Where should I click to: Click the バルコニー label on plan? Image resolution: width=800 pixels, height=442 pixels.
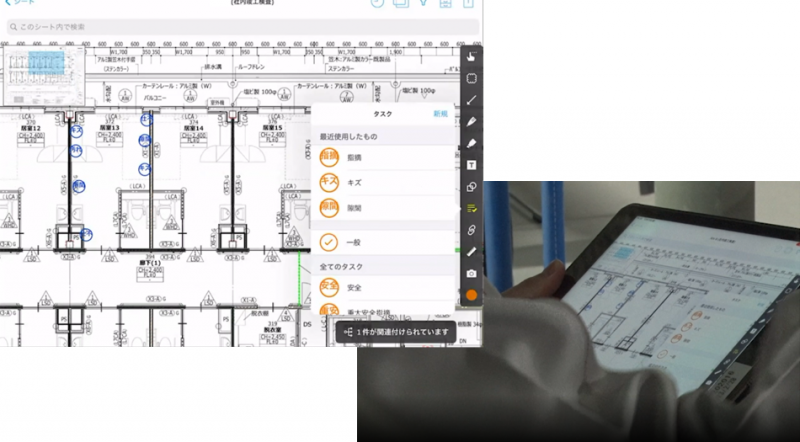(155, 97)
